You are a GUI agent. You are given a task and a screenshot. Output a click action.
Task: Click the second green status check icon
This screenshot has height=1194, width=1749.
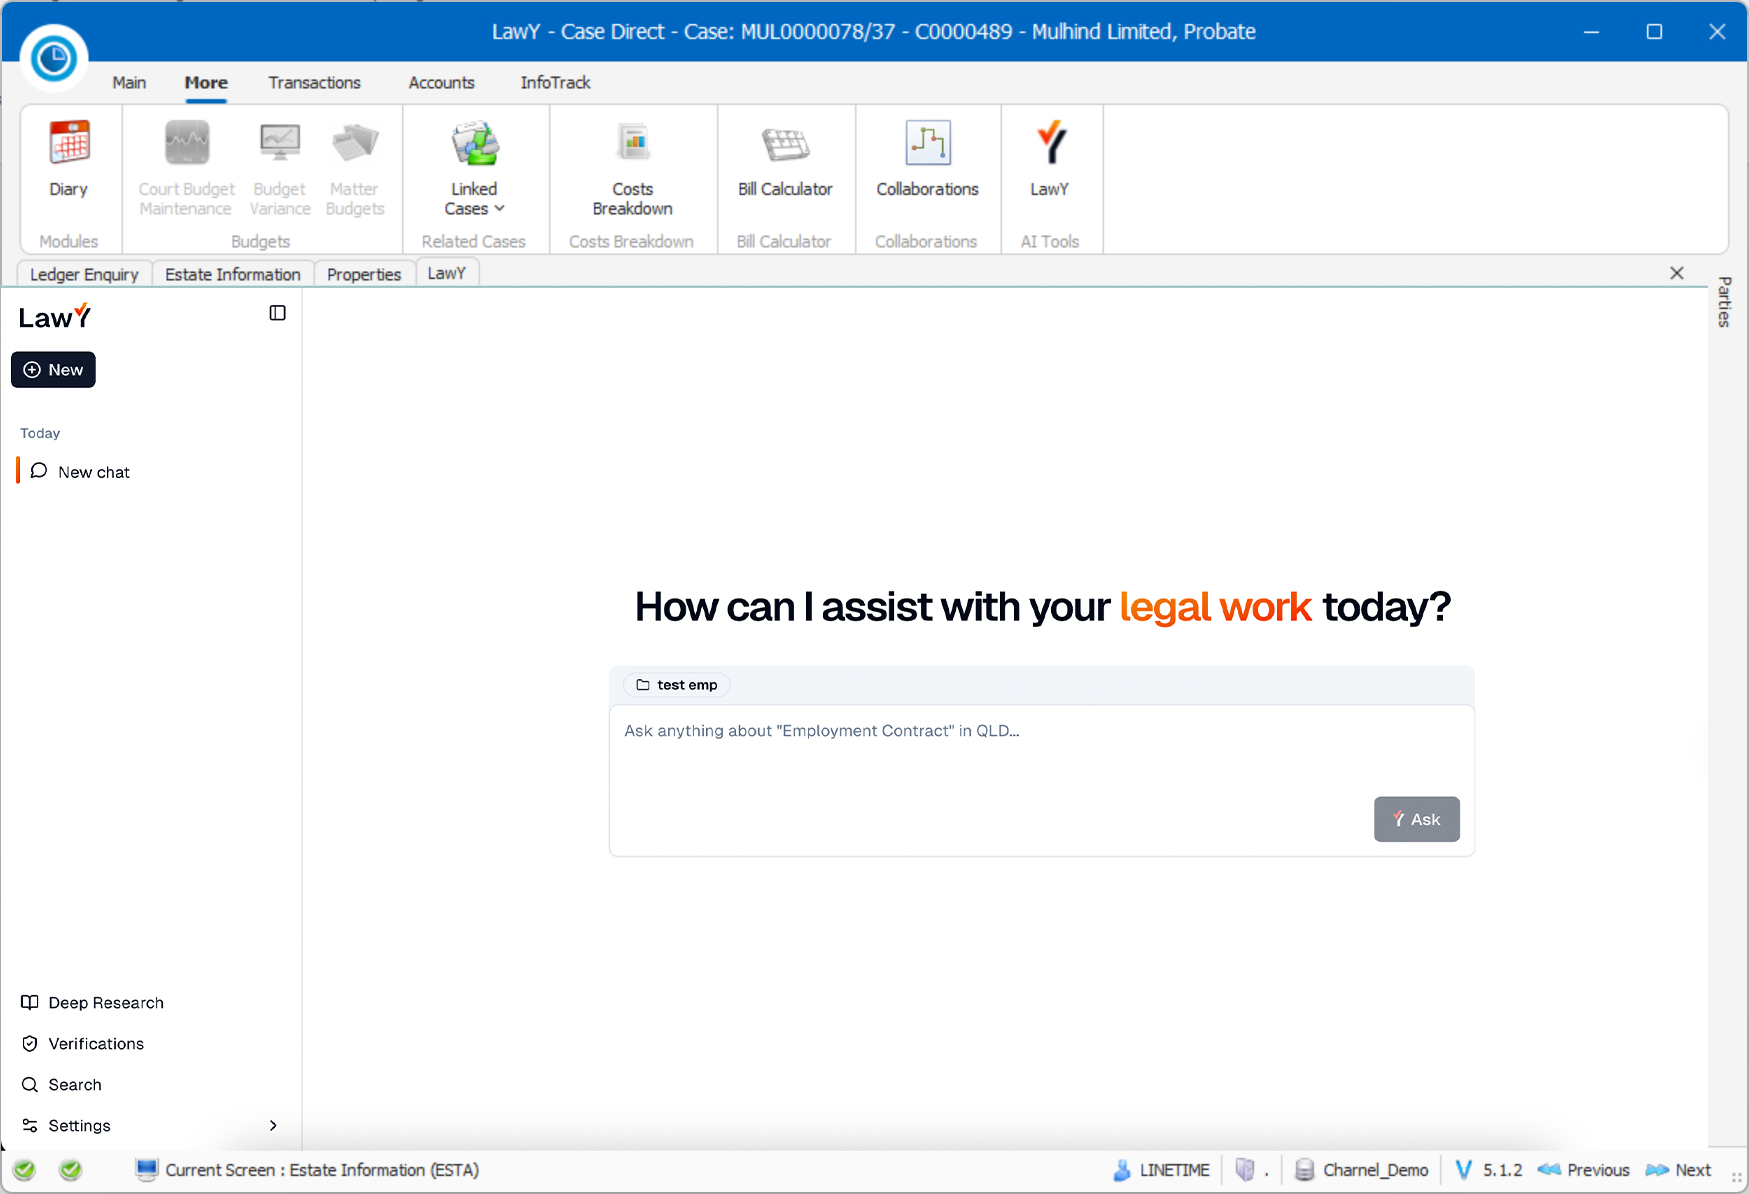70,1170
